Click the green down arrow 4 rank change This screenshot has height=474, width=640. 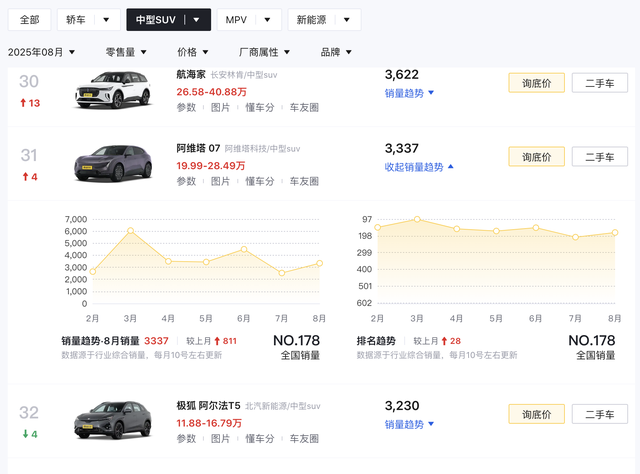(x=29, y=434)
